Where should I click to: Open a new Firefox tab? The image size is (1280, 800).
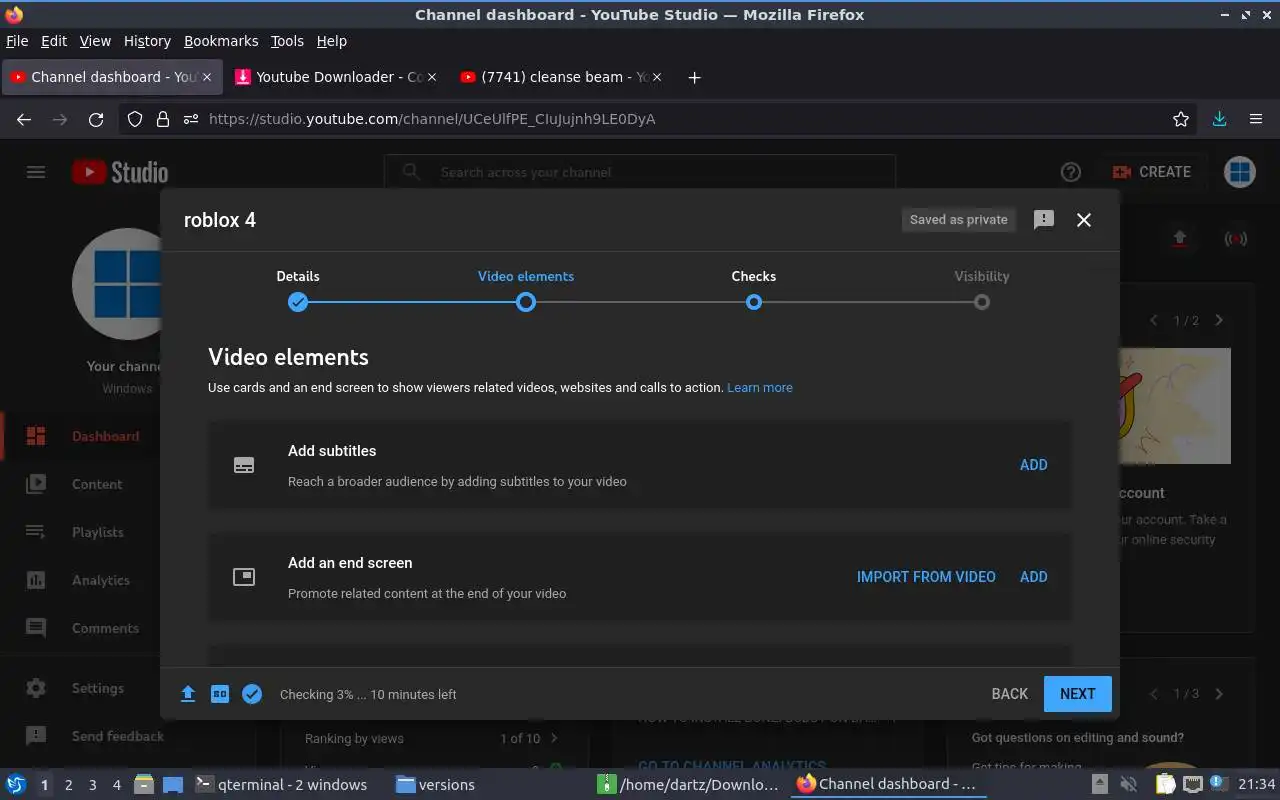click(x=694, y=77)
